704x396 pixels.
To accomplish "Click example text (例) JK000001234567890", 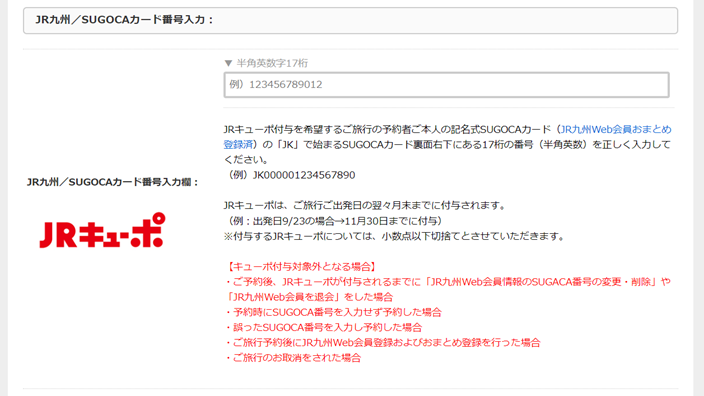I will (x=290, y=175).
